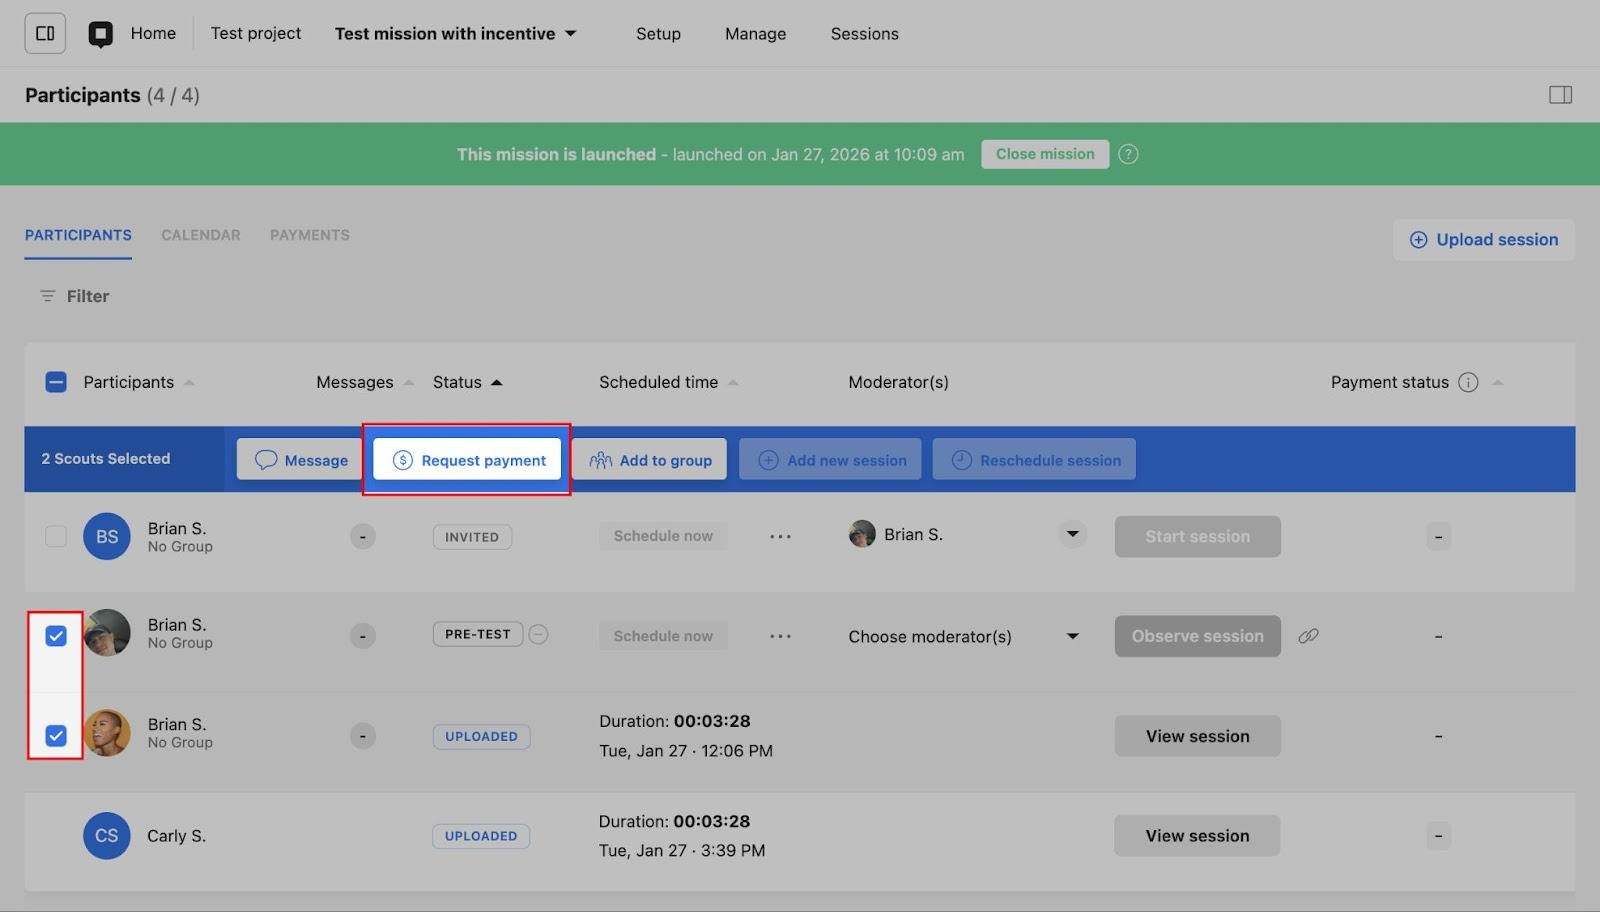Click View session for Carly S.

click(x=1197, y=836)
